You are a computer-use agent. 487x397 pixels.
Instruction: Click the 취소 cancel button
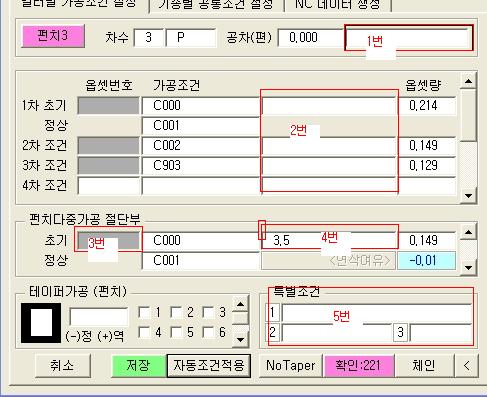pos(62,366)
